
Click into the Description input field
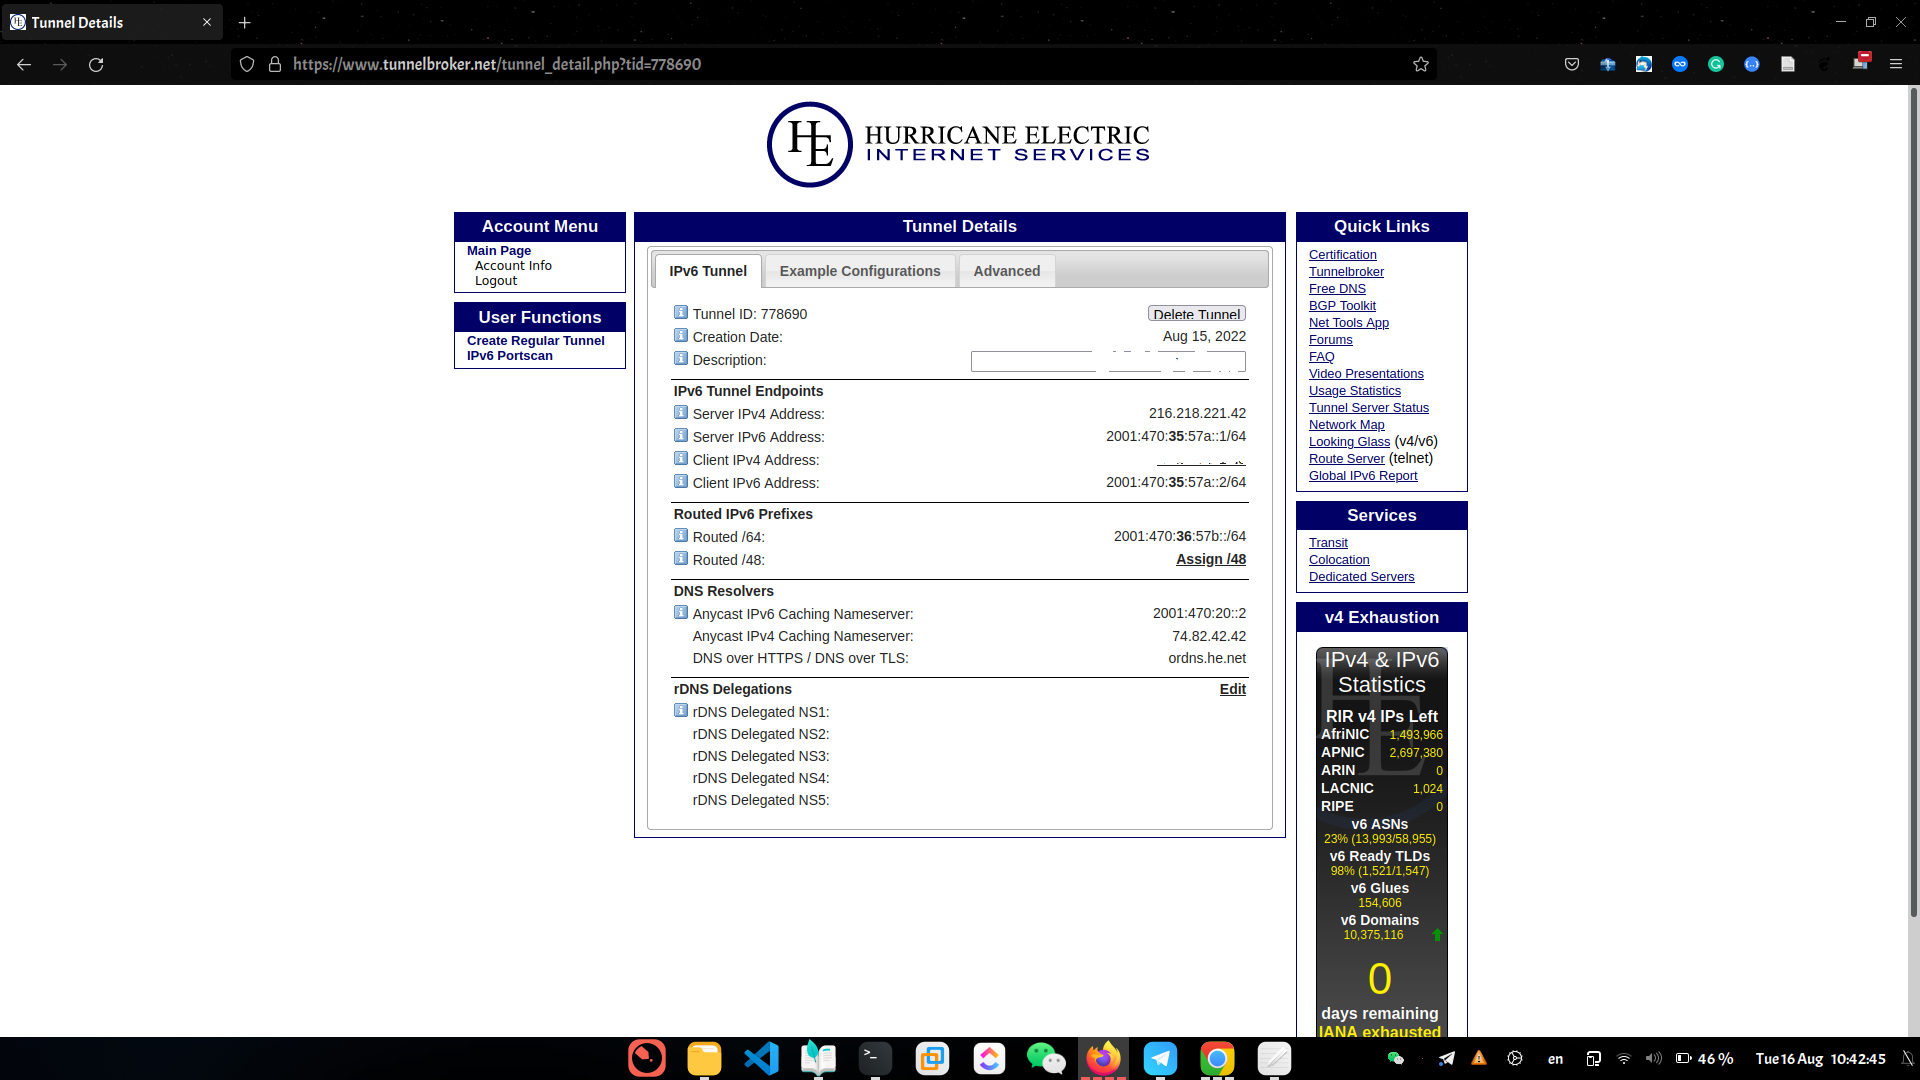(1108, 361)
